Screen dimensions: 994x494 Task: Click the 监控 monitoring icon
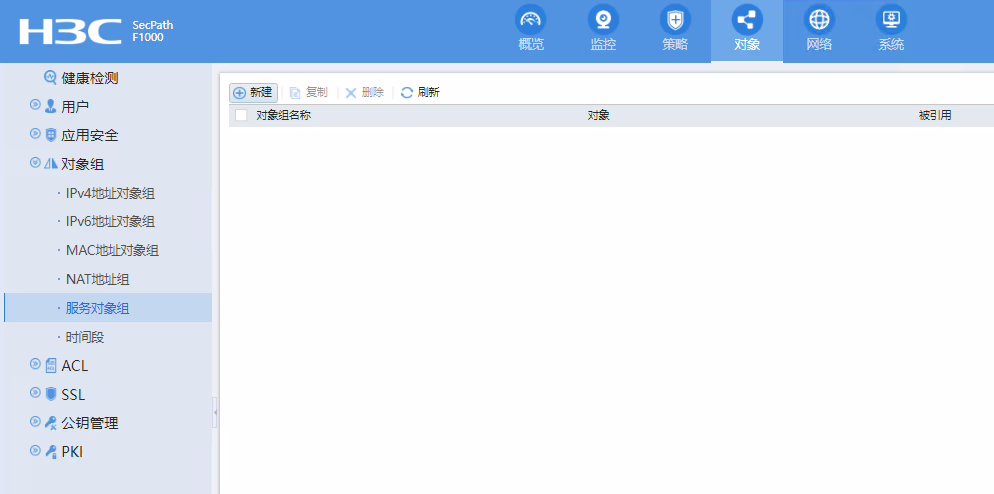[x=603, y=20]
